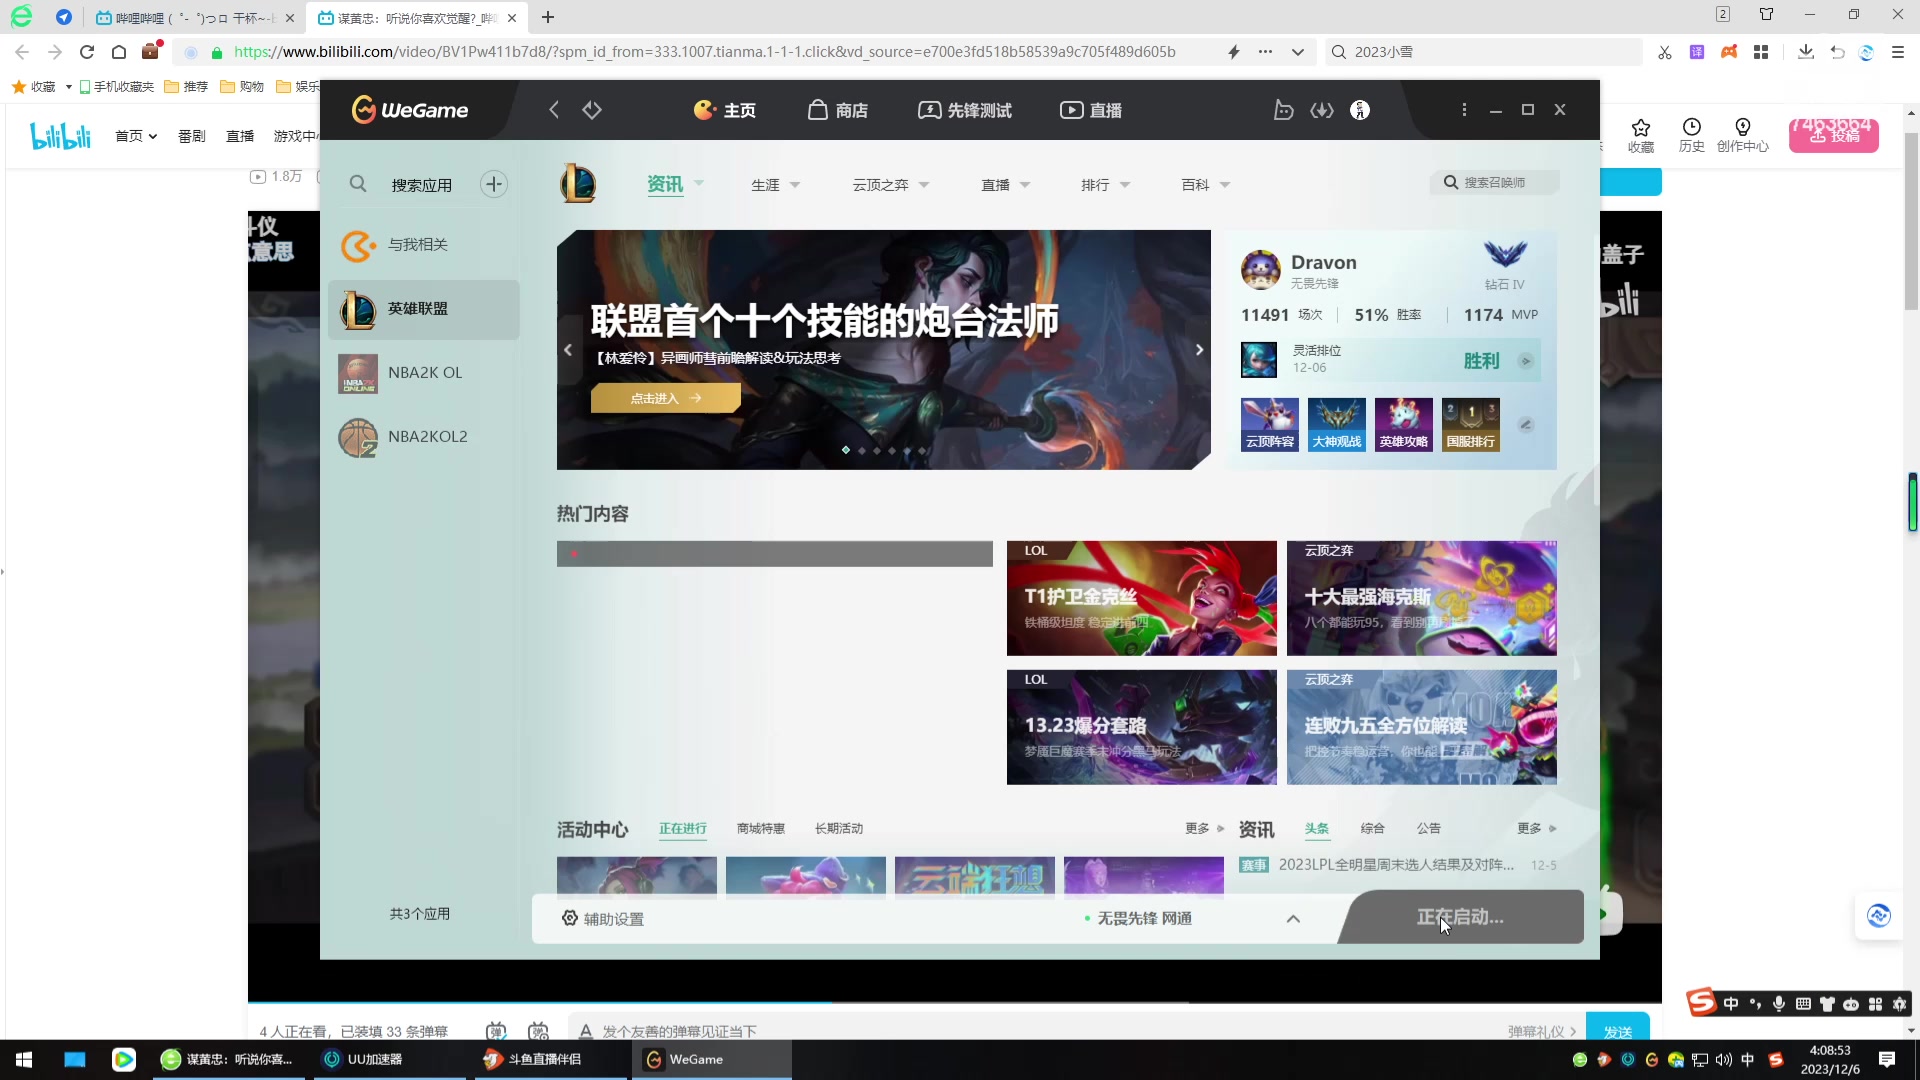Open the 13.23爆分套路 article thumbnail
The image size is (1920, 1080).
pyautogui.click(x=1142, y=727)
